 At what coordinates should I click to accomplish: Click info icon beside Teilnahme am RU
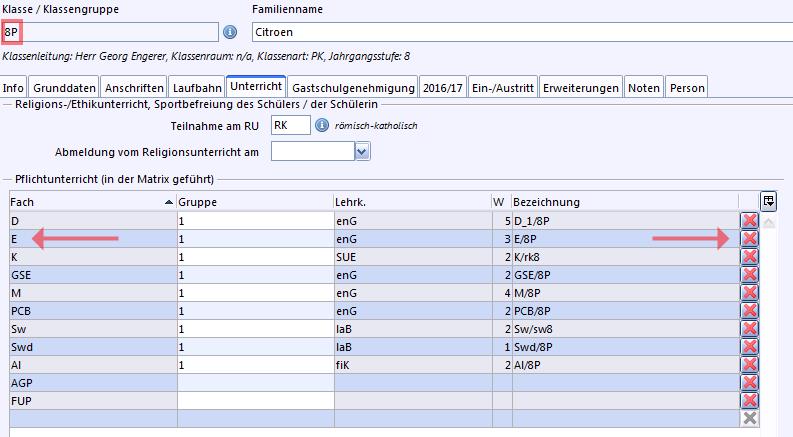322,125
